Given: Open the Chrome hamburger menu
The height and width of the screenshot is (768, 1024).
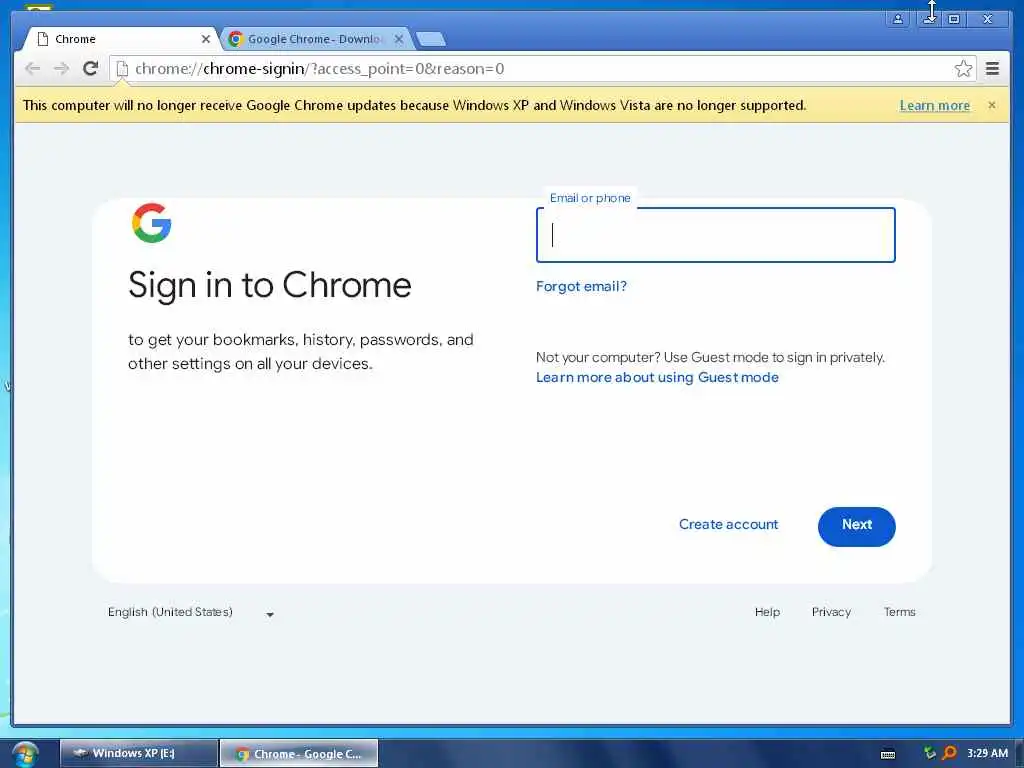Looking at the screenshot, I should (x=992, y=69).
